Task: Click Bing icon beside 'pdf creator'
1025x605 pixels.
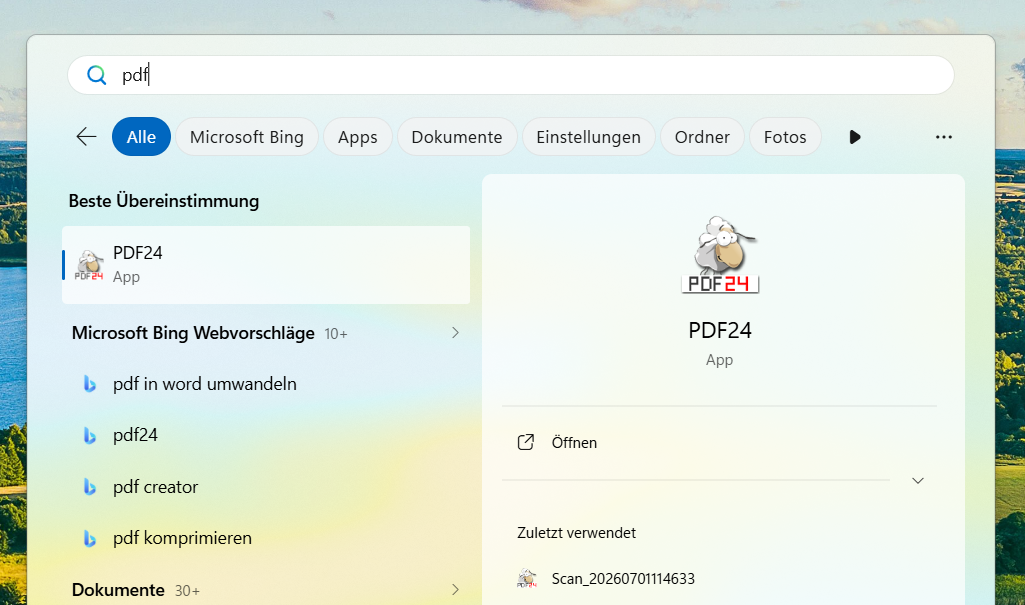Action: click(x=90, y=487)
